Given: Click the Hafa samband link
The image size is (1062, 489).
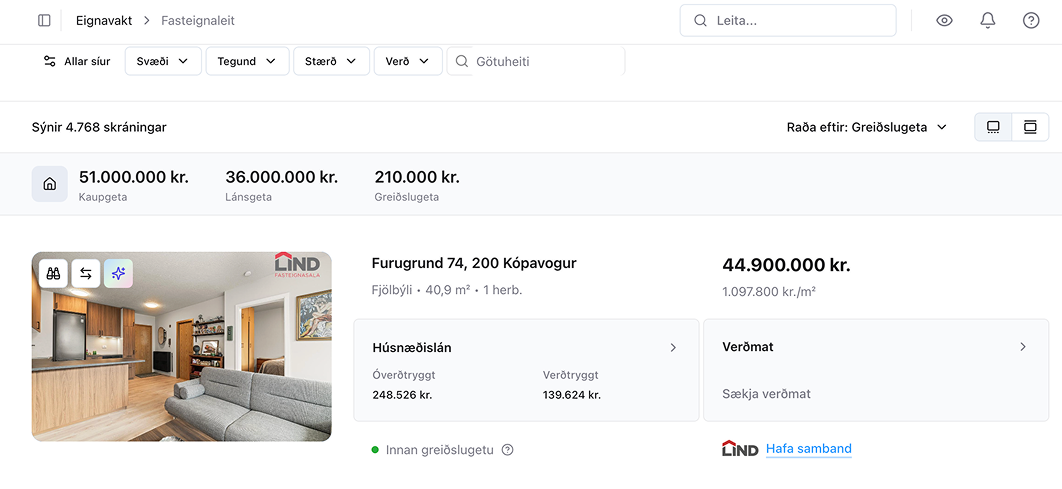Looking at the screenshot, I should [x=808, y=449].
